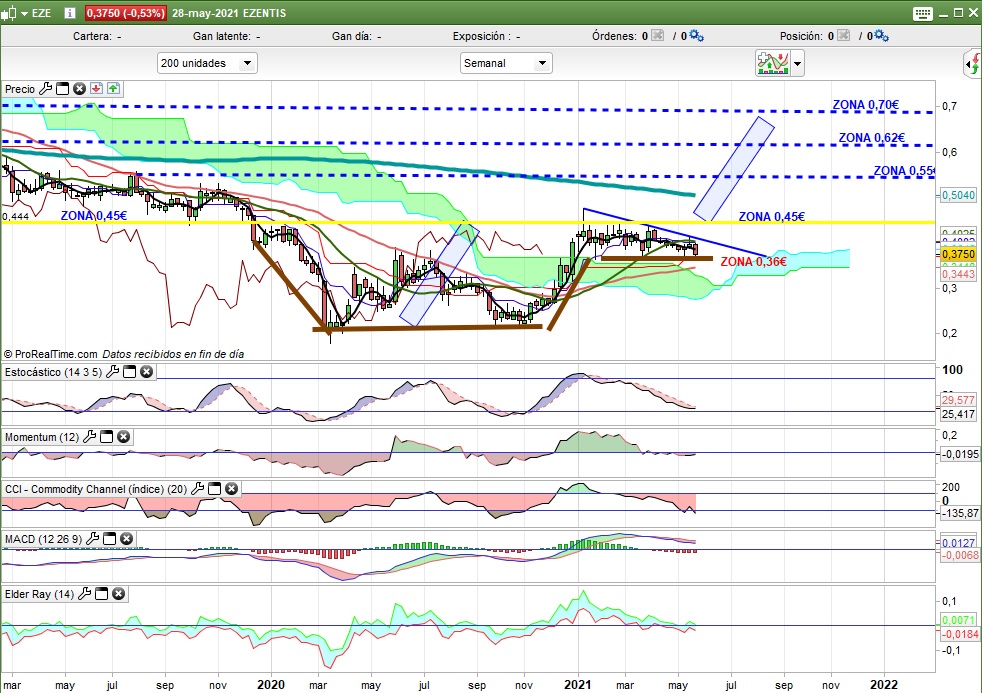Close the Estocástico indicator panel
The image size is (984, 693).
(146, 372)
